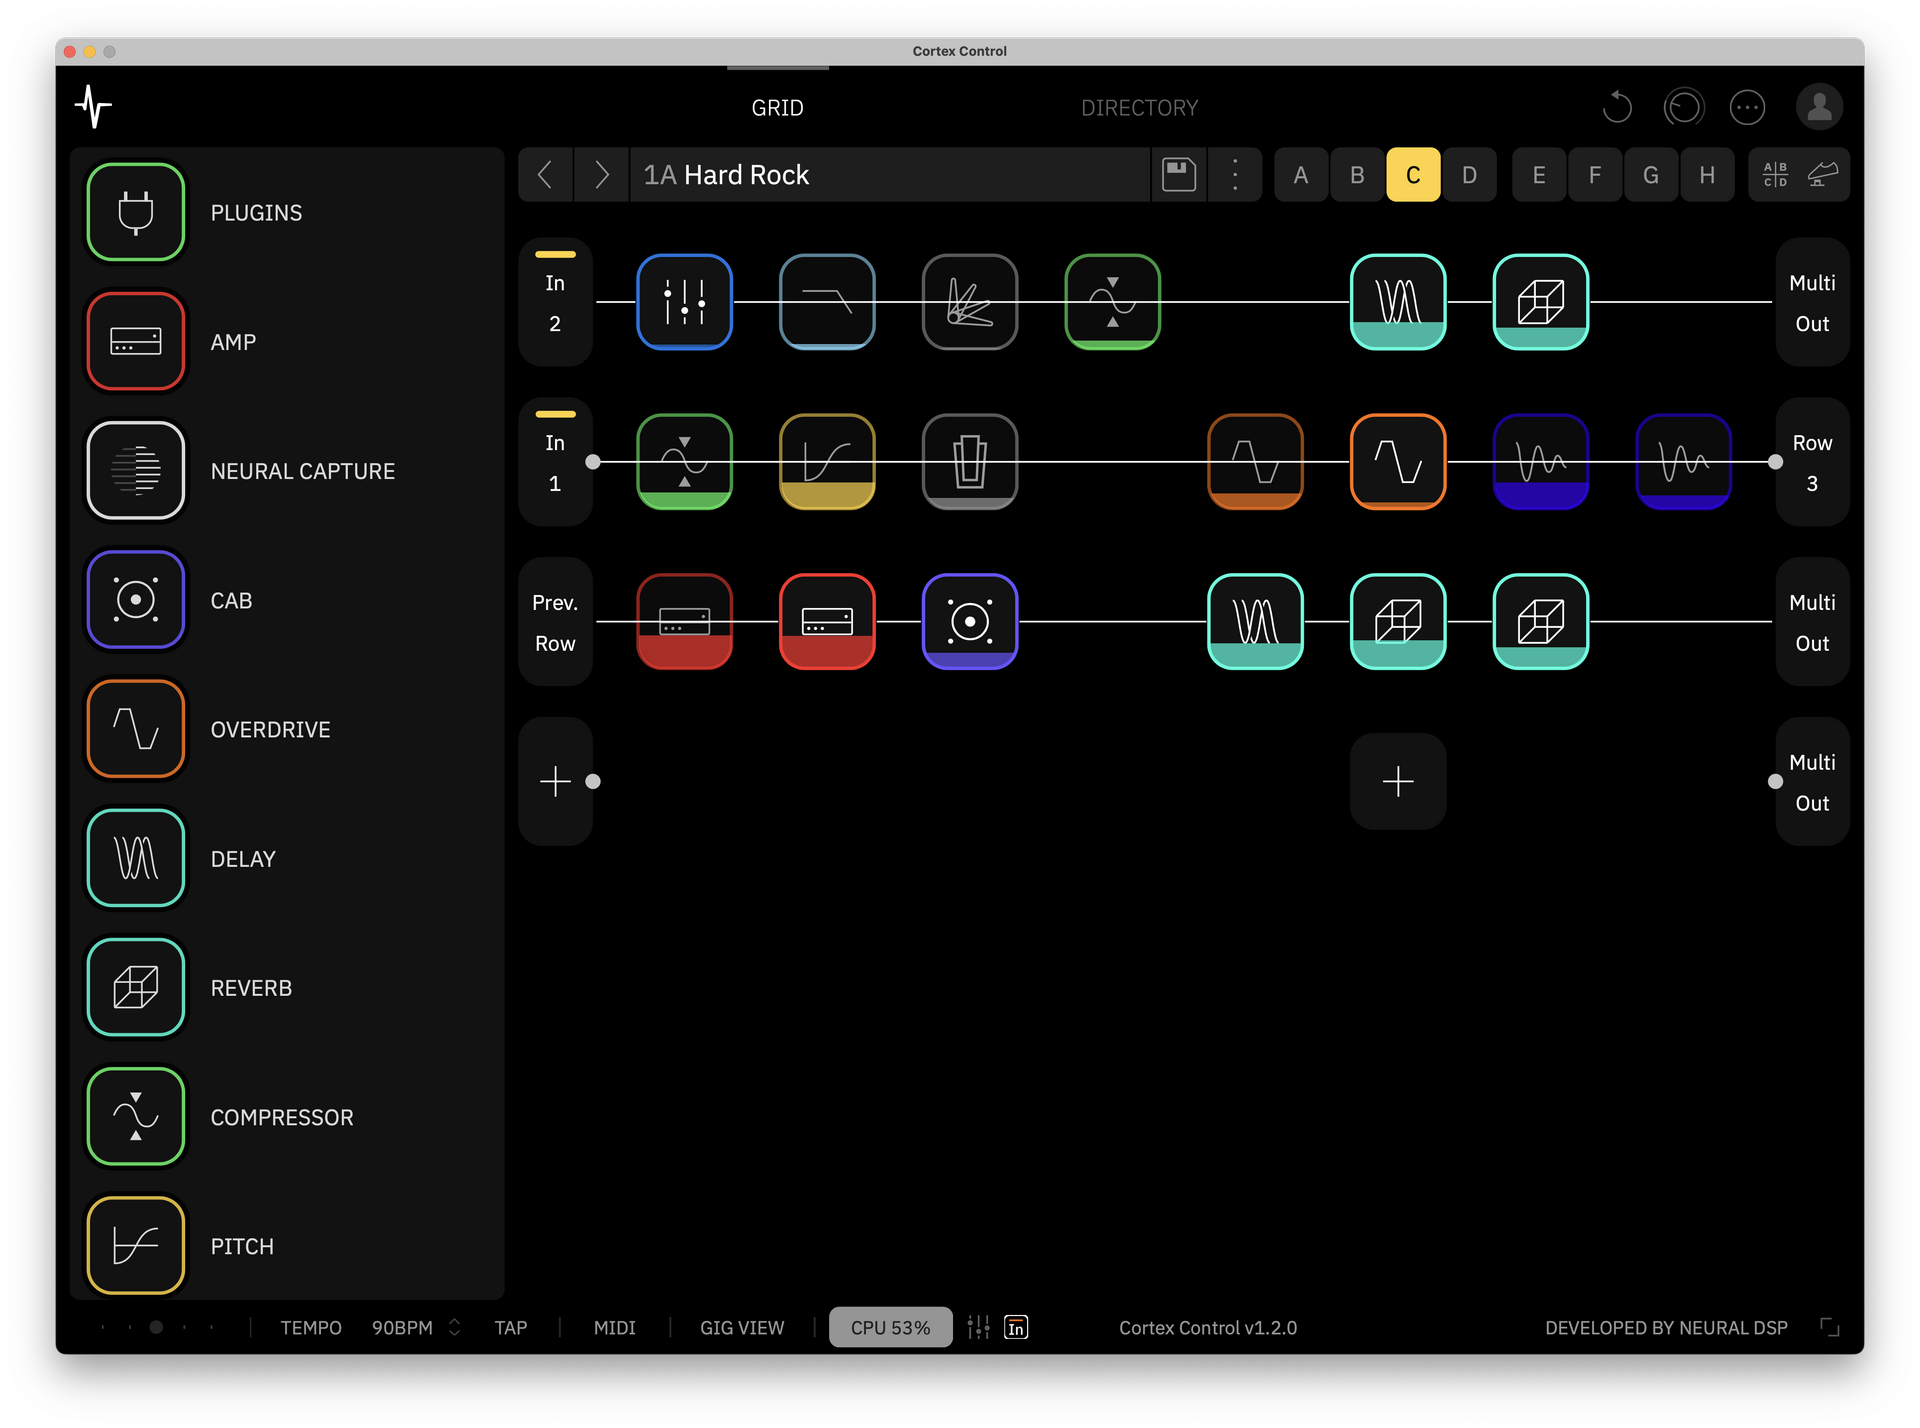This screenshot has width=1920, height=1428.
Task: Select the AMP category icon
Action: click(x=136, y=341)
